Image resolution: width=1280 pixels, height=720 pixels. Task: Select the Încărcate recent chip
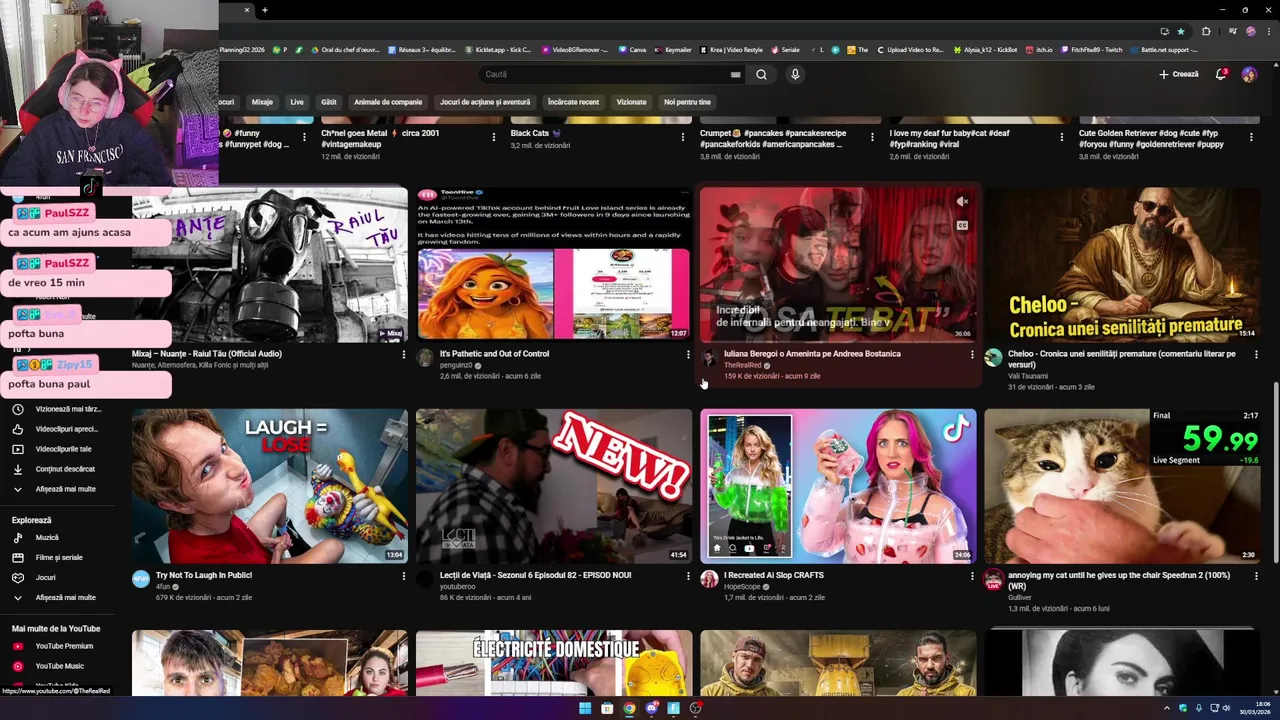click(x=573, y=102)
